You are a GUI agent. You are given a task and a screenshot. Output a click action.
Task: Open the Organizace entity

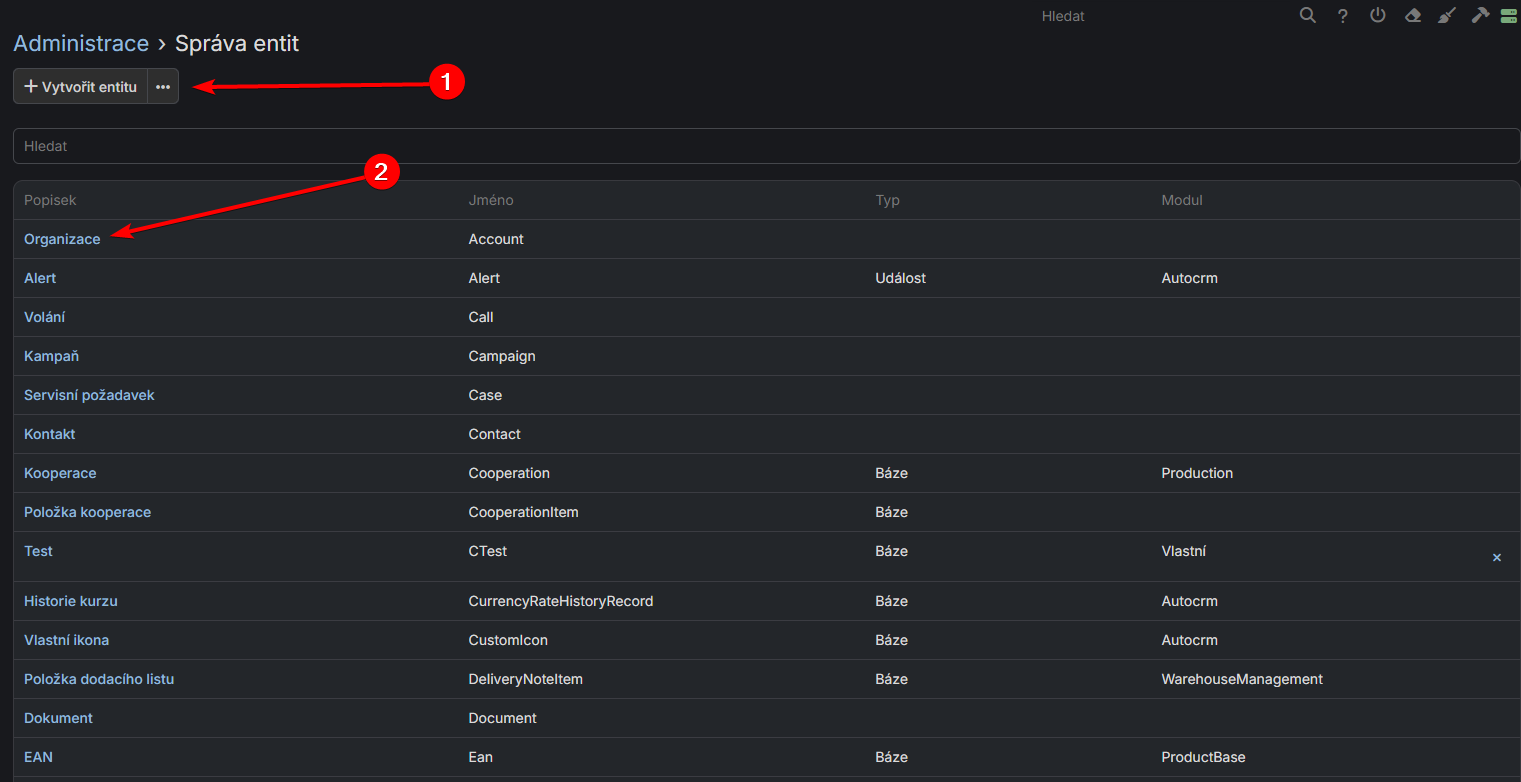[x=62, y=239]
